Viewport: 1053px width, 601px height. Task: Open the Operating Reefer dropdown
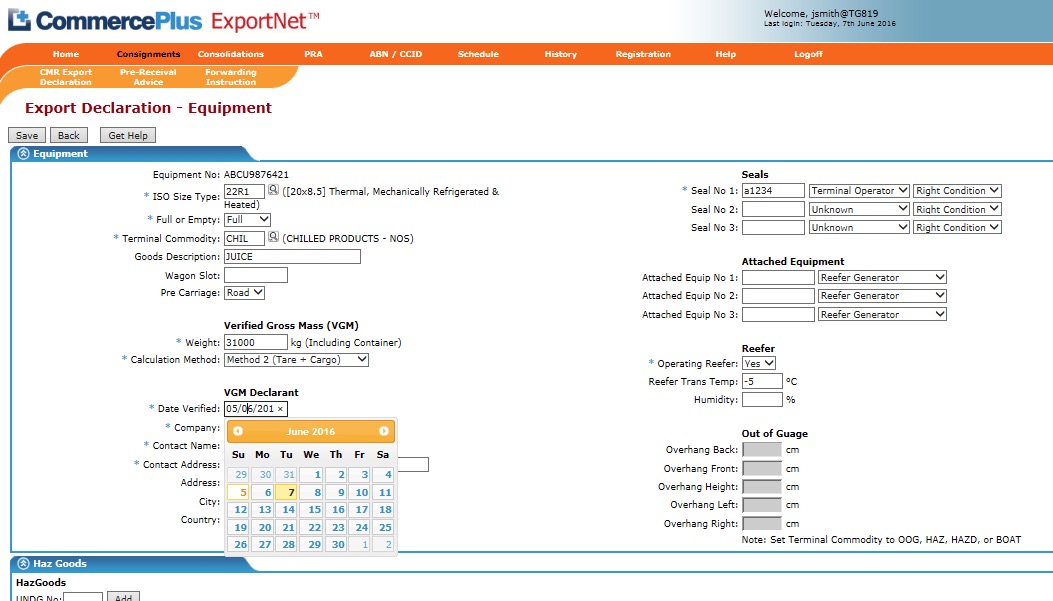[x=759, y=364]
